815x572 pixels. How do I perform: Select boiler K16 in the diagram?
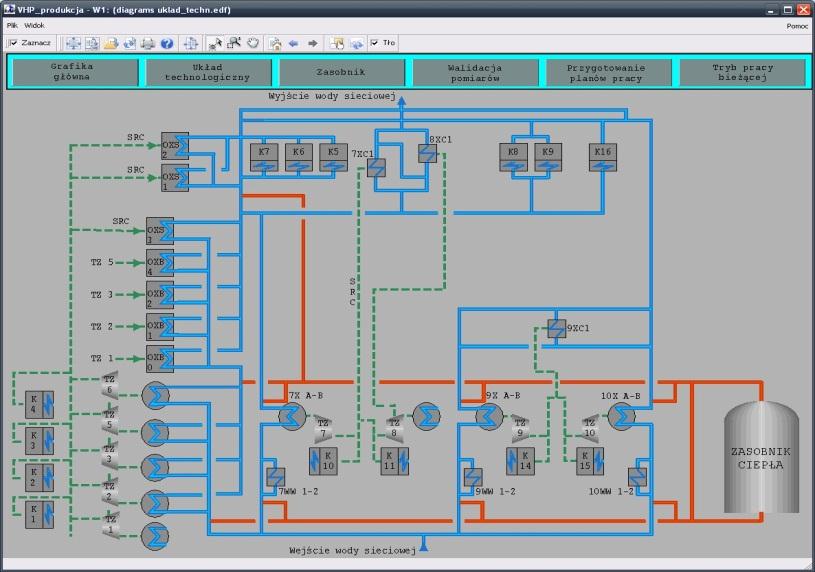pyautogui.click(x=603, y=157)
